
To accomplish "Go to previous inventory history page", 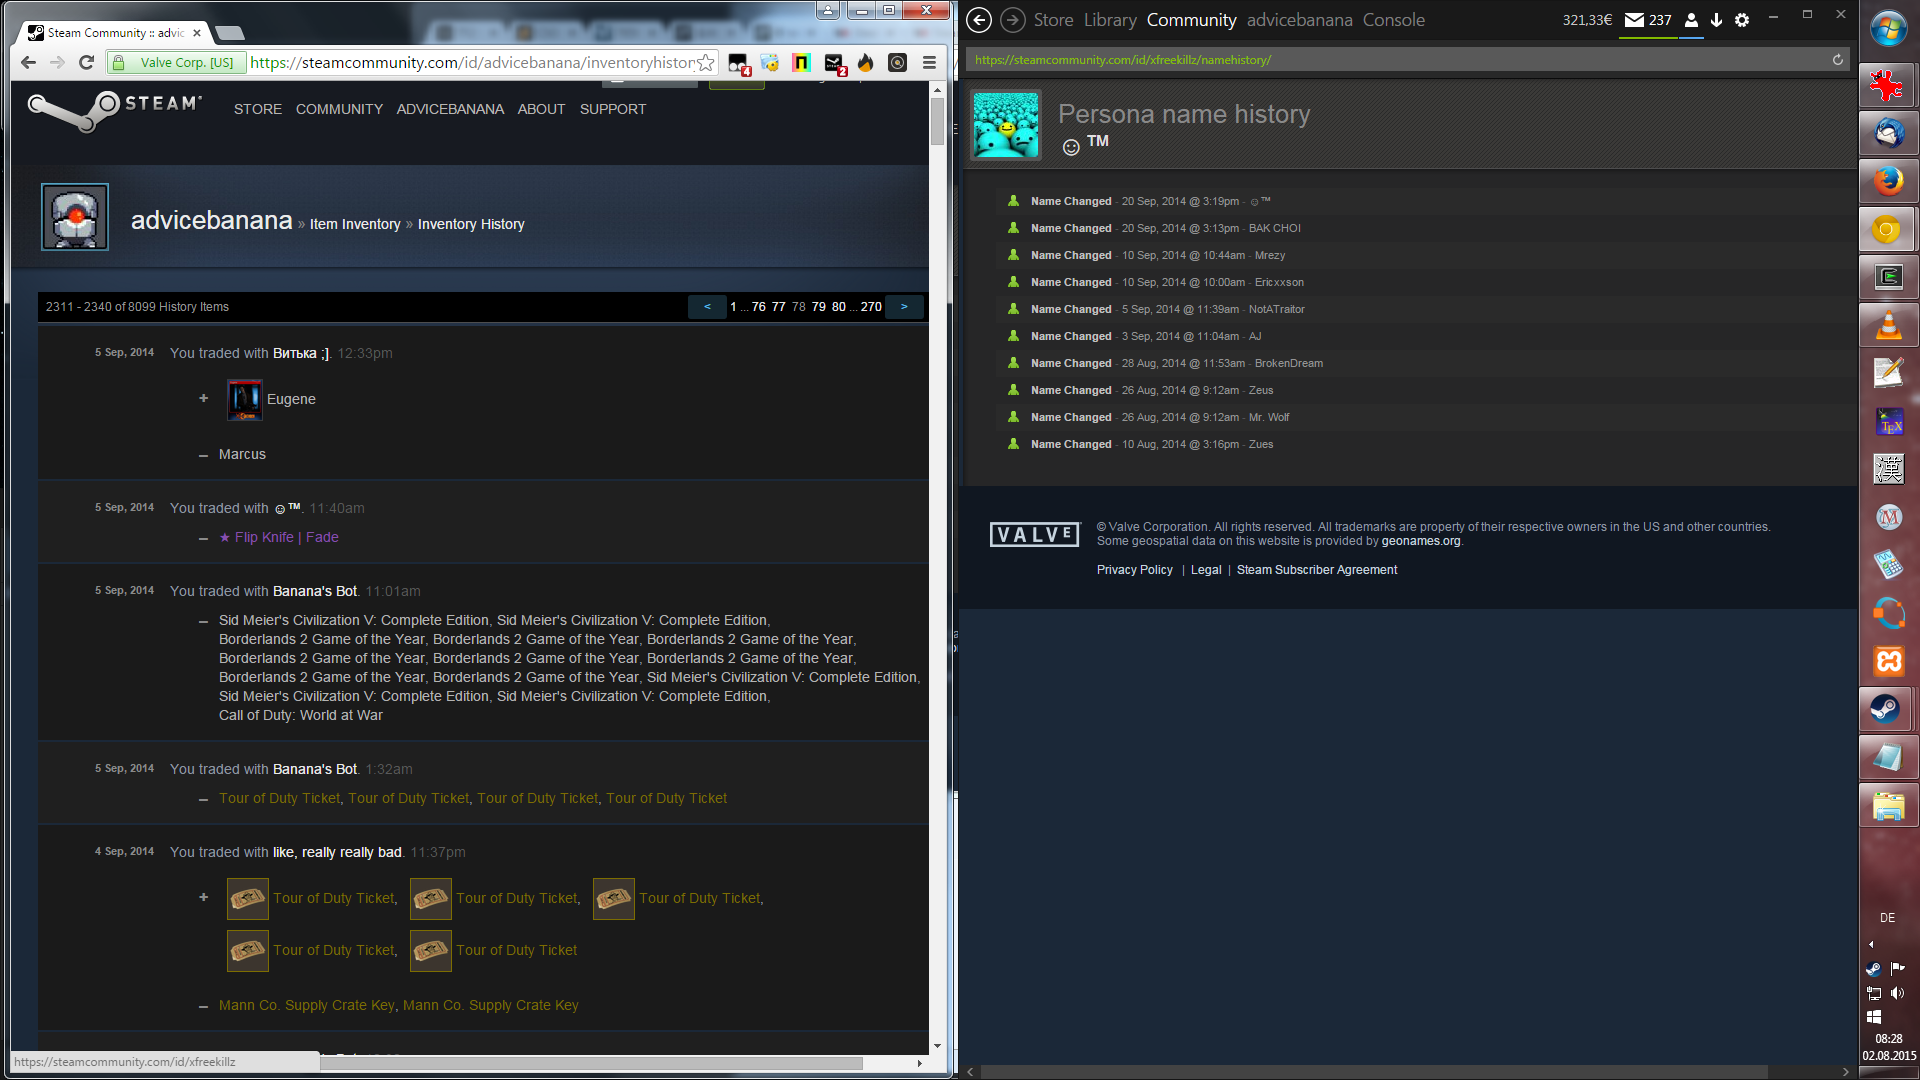I will point(708,307).
